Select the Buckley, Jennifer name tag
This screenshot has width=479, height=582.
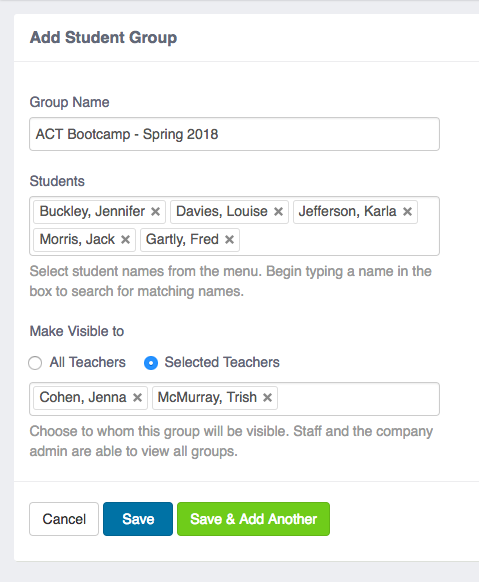pyautogui.click(x=92, y=212)
